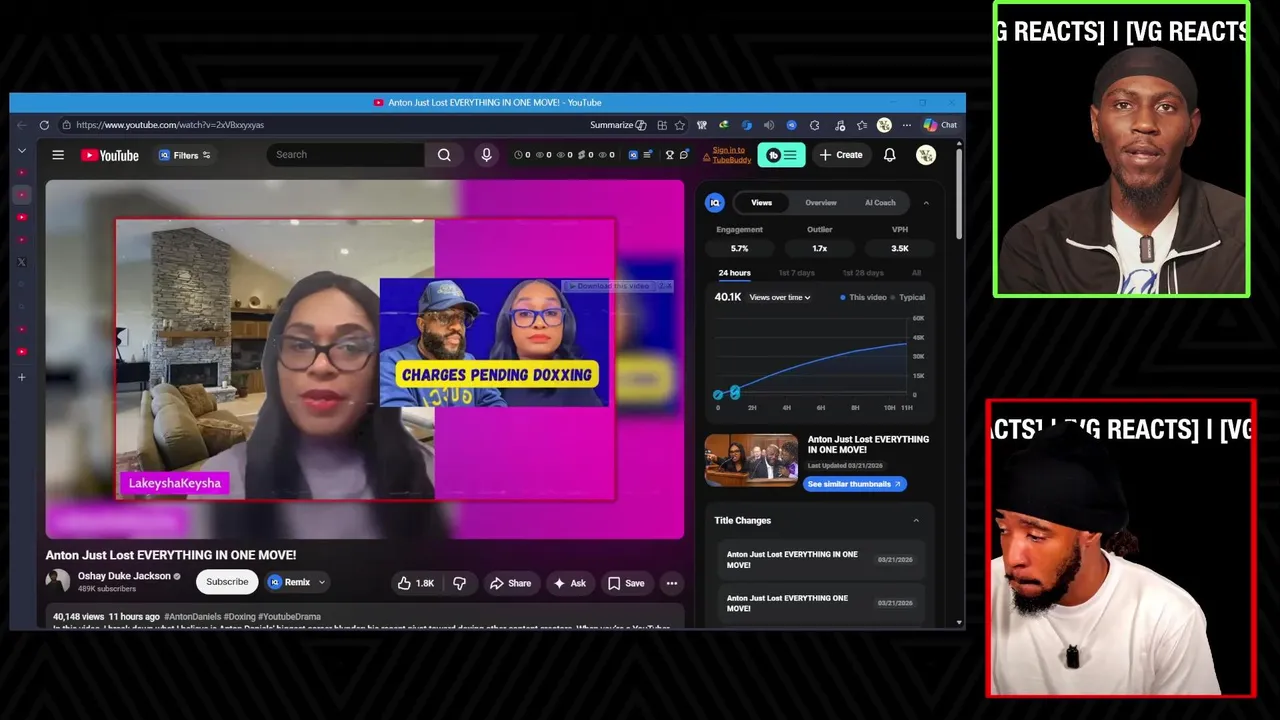
Task: Toggle This video series in chart legend
Action: point(863,297)
